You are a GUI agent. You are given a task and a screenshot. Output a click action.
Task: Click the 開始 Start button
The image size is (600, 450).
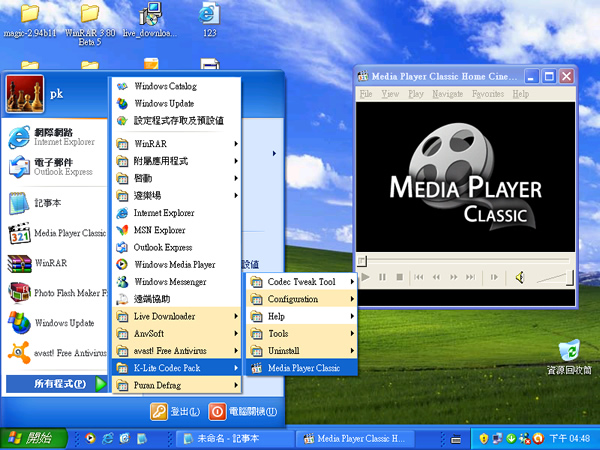[33, 439]
